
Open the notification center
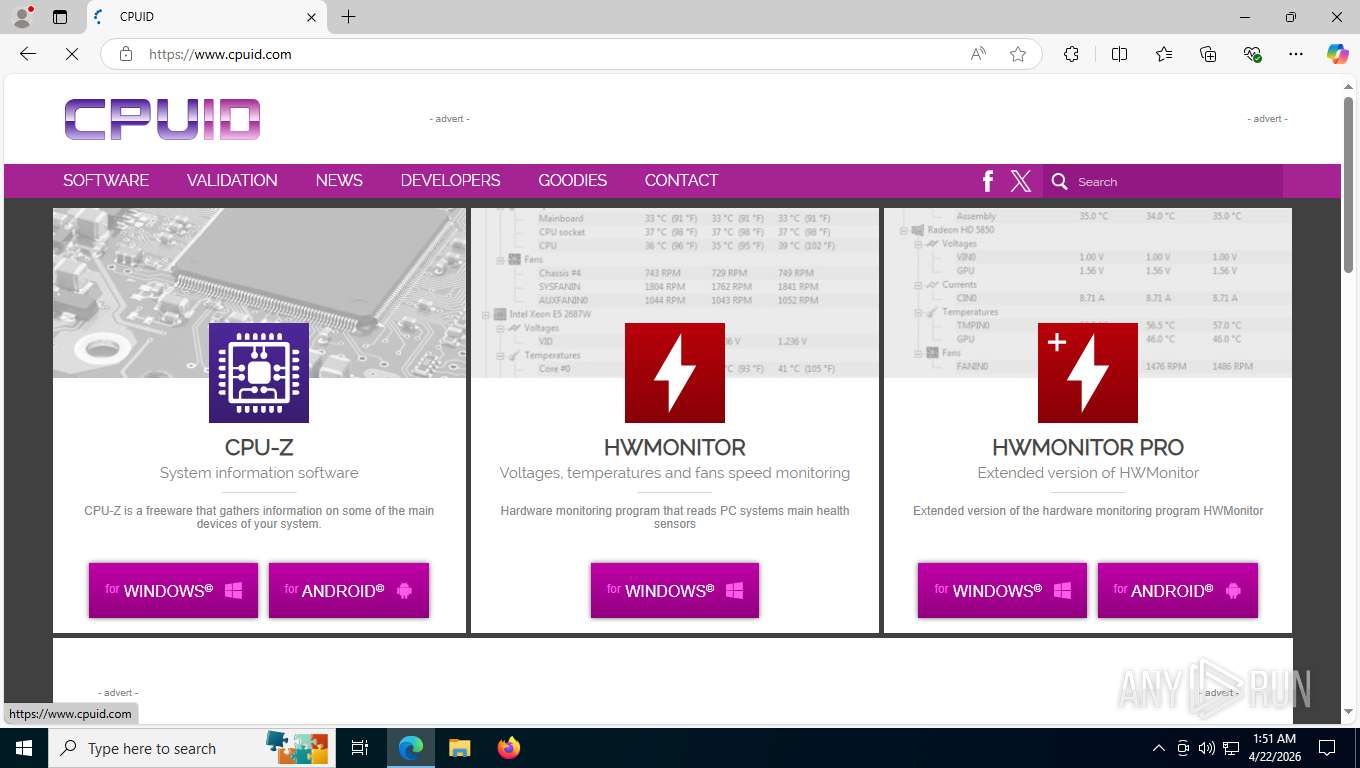tap(1327, 748)
